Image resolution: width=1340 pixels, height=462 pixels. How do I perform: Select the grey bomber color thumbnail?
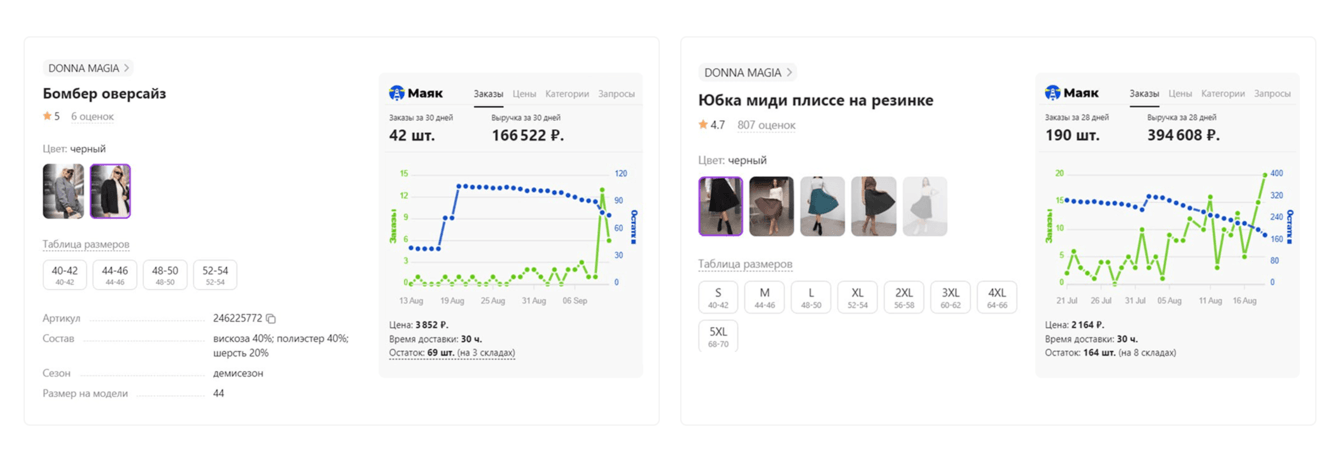tap(64, 191)
